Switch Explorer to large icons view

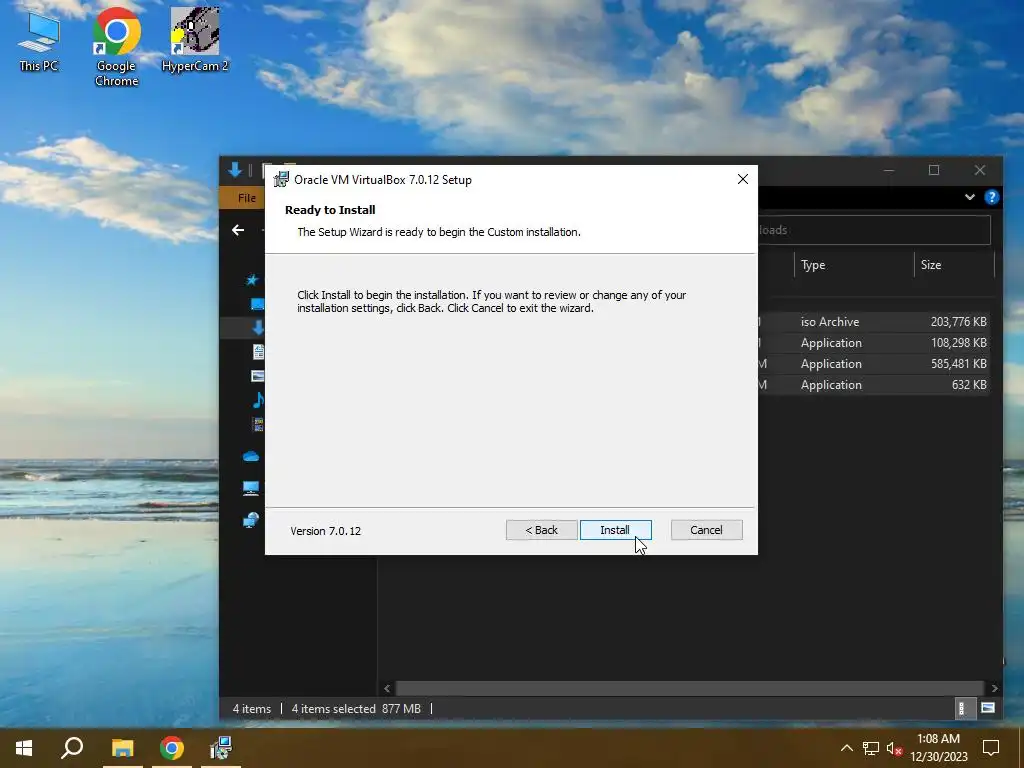point(987,708)
